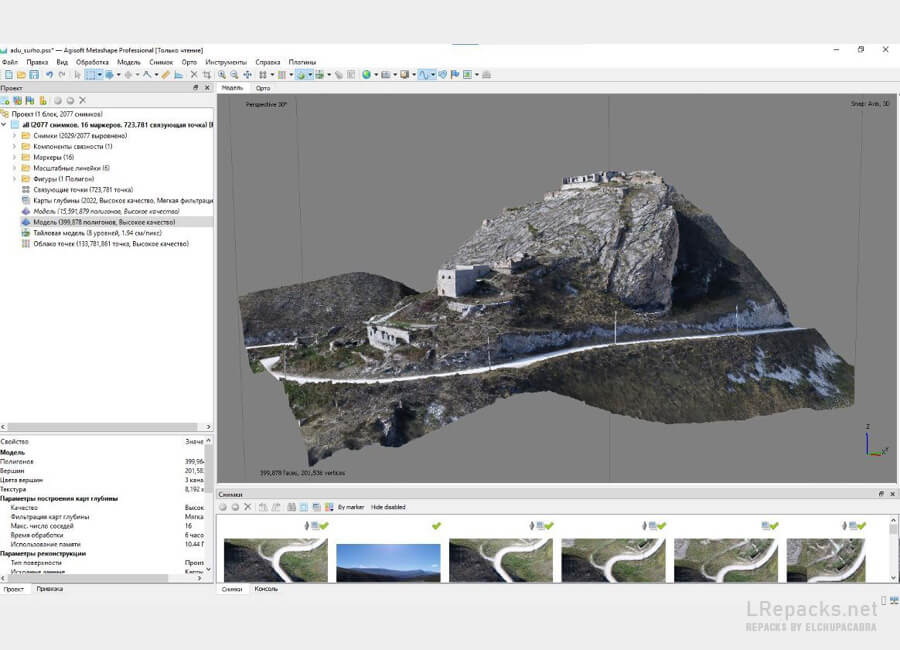Open the Обработка menu
The image size is (900, 650).
pyautogui.click(x=92, y=62)
